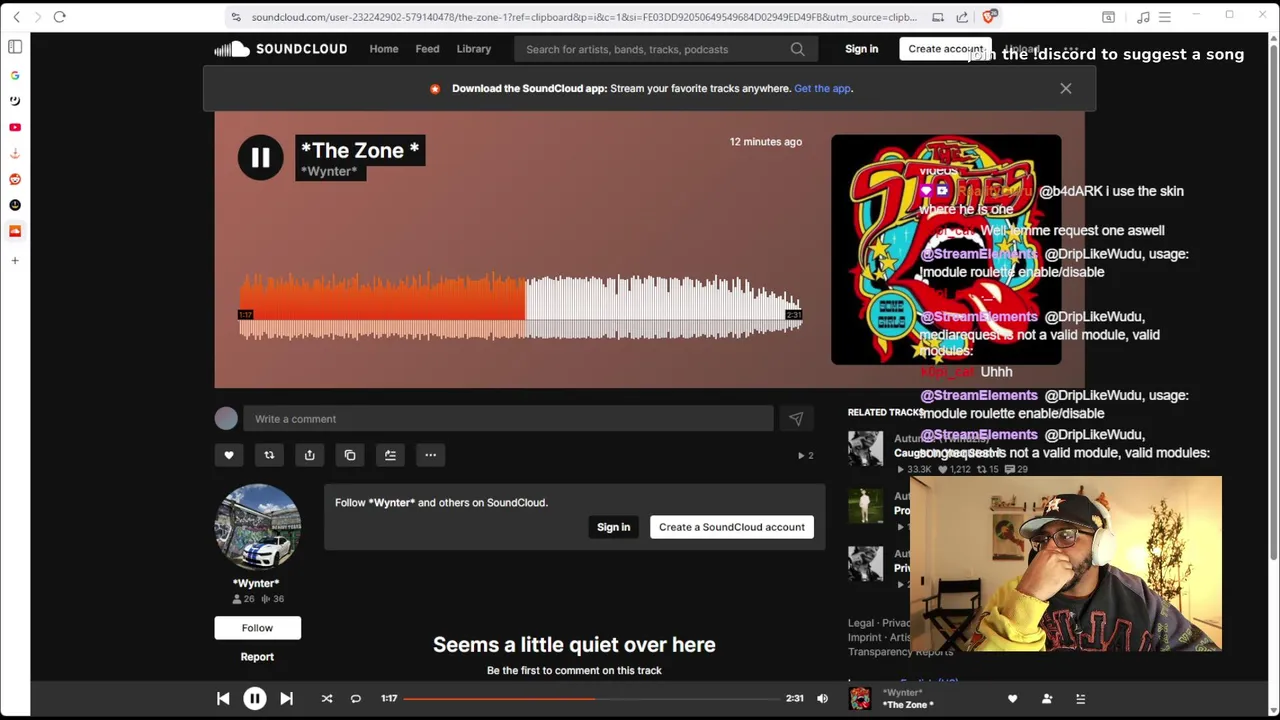Open the wallet/search icon near media control
The image size is (1280, 720).
(x=1108, y=17)
